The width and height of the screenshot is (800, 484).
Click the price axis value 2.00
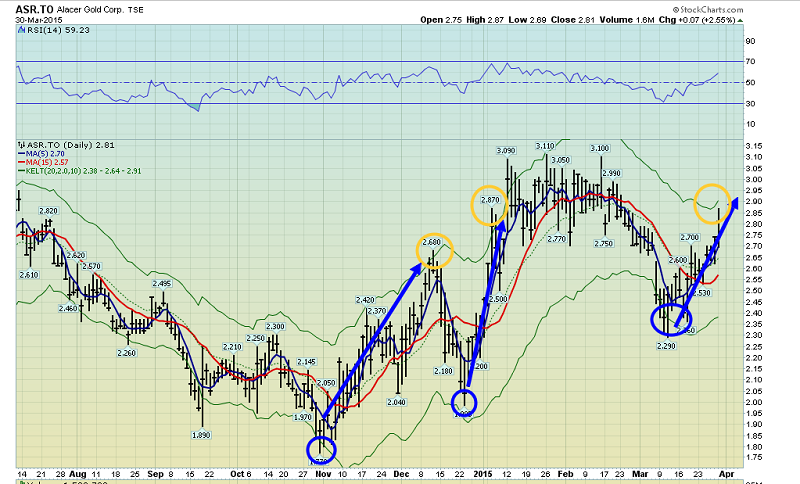point(754,402)
